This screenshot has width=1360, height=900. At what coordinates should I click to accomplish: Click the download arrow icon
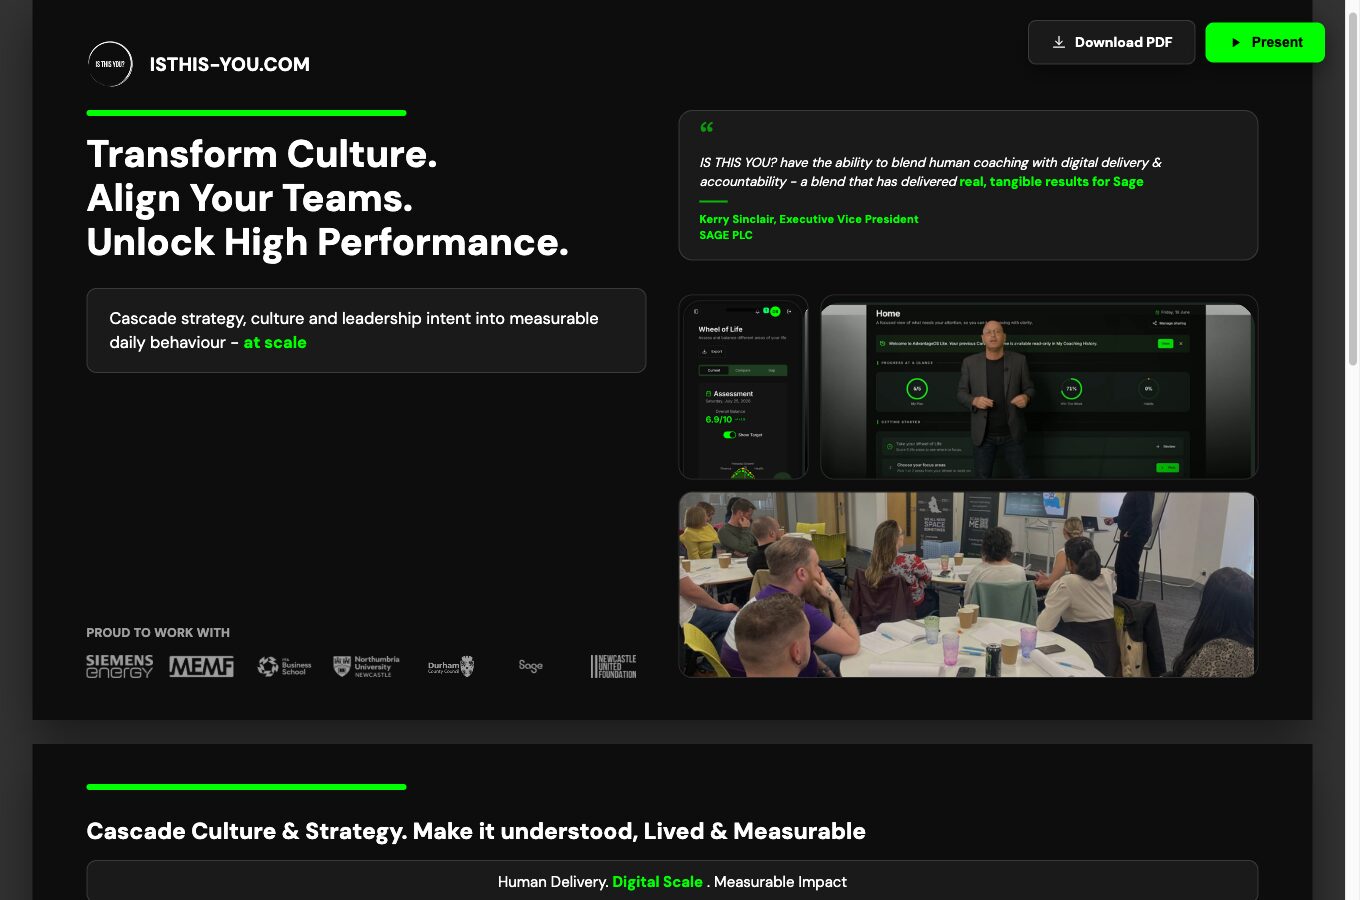click(x=1059, y=42)
